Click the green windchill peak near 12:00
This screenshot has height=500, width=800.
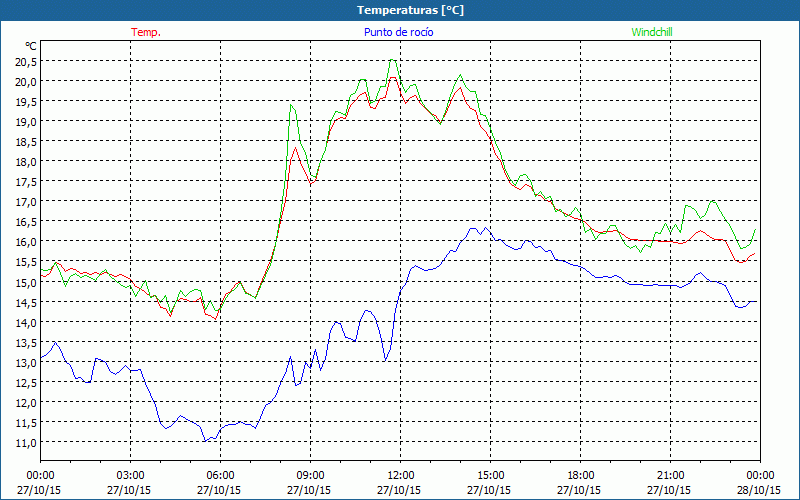(392, 60)
